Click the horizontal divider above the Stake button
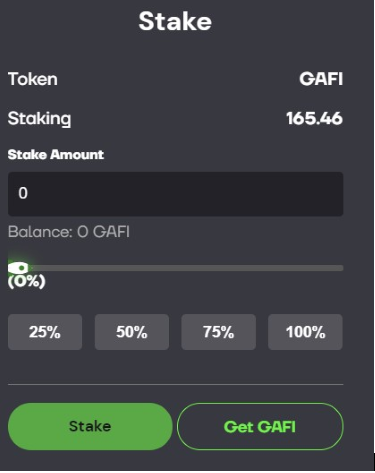Screen dimensions: 375x473 176,384
